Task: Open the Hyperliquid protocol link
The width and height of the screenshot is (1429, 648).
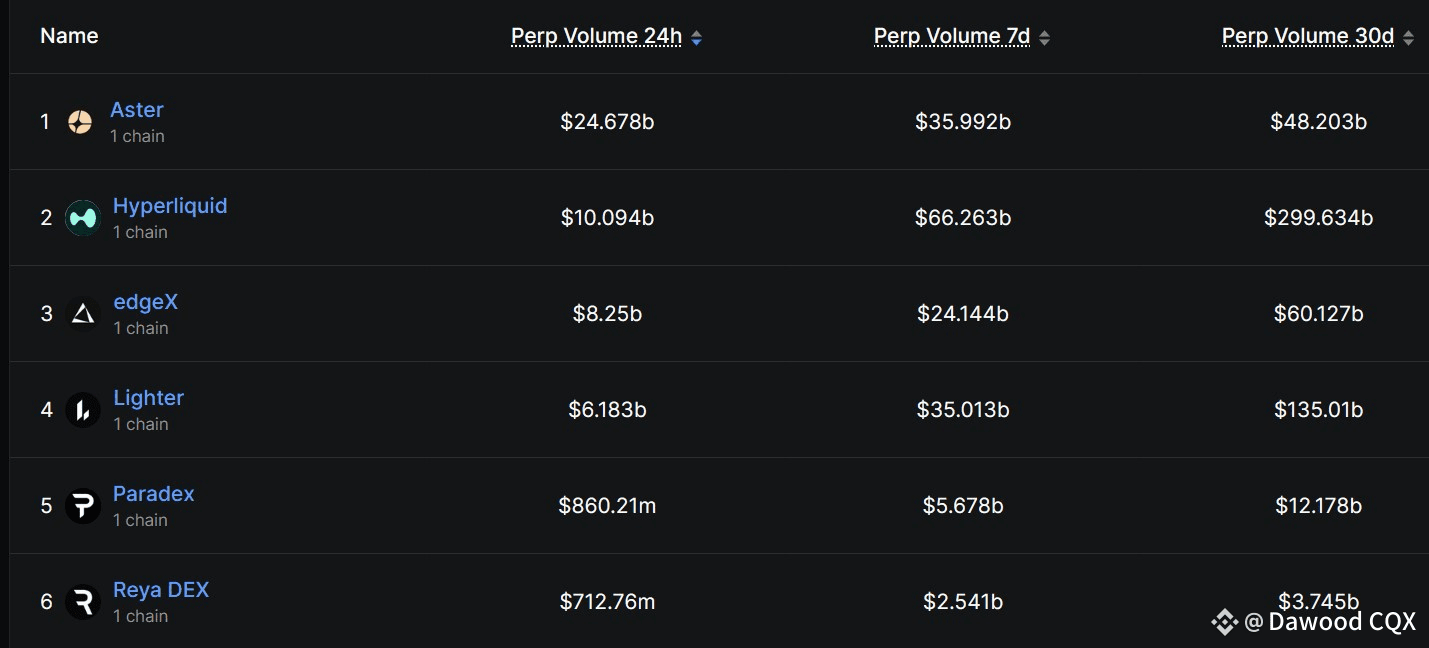Action: pos(170,206)
